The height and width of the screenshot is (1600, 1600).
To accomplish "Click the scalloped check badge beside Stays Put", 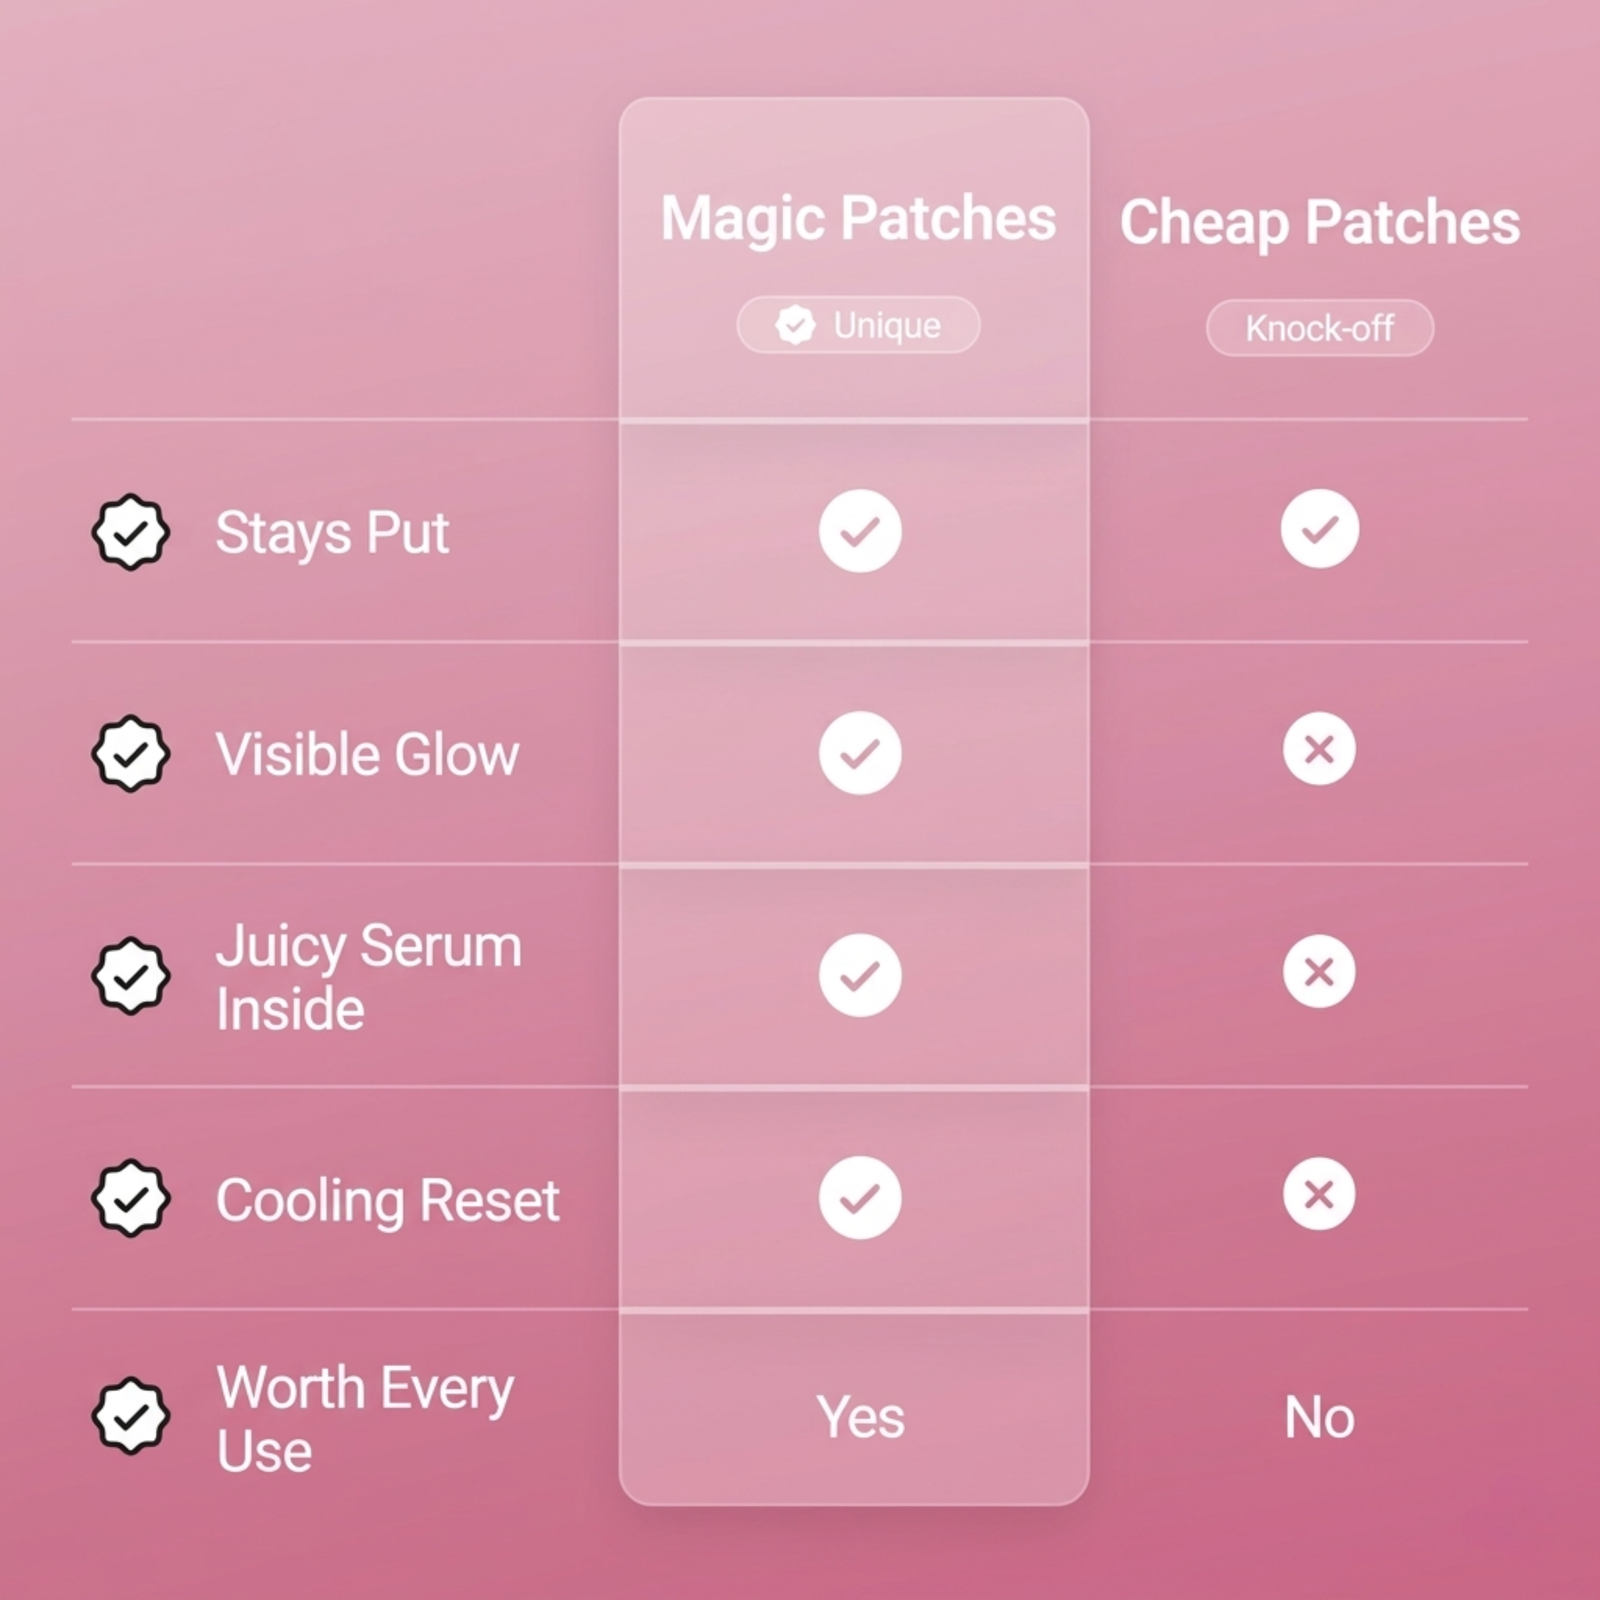I will [x=130, y=532].
